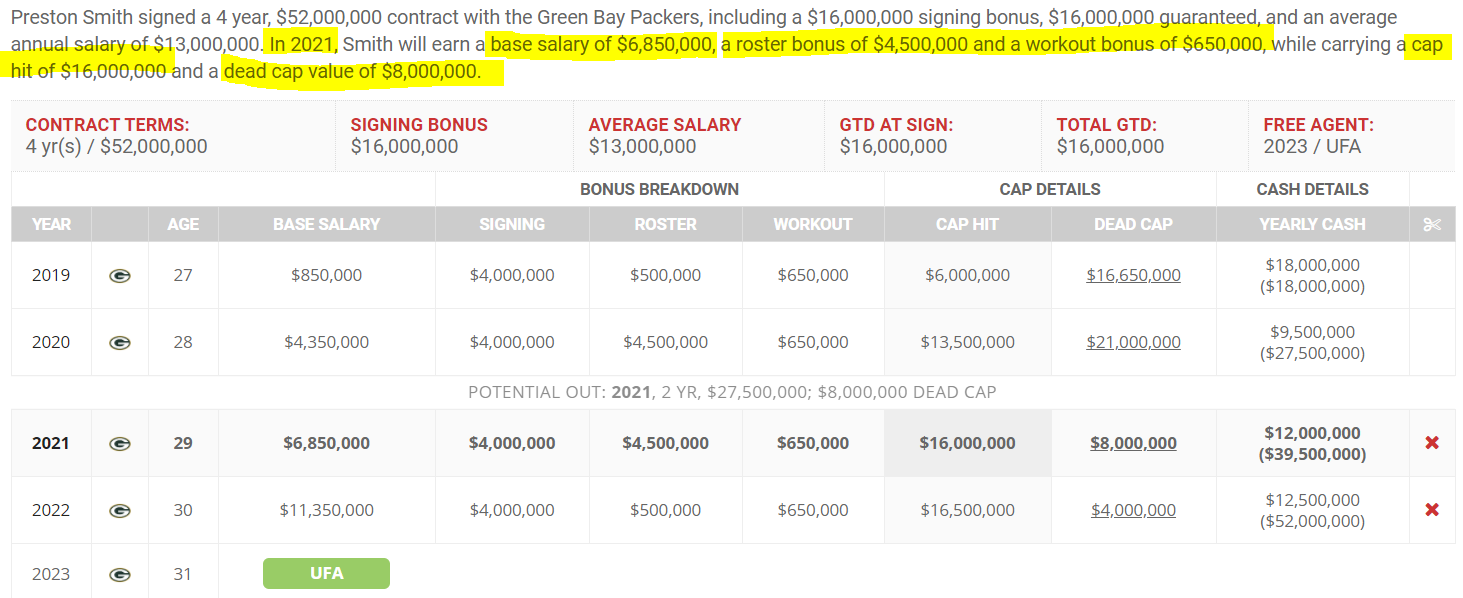1463x598 pixels.
Task: Open the $4,000,000 dead cap link
Action: click(1133, 510)
